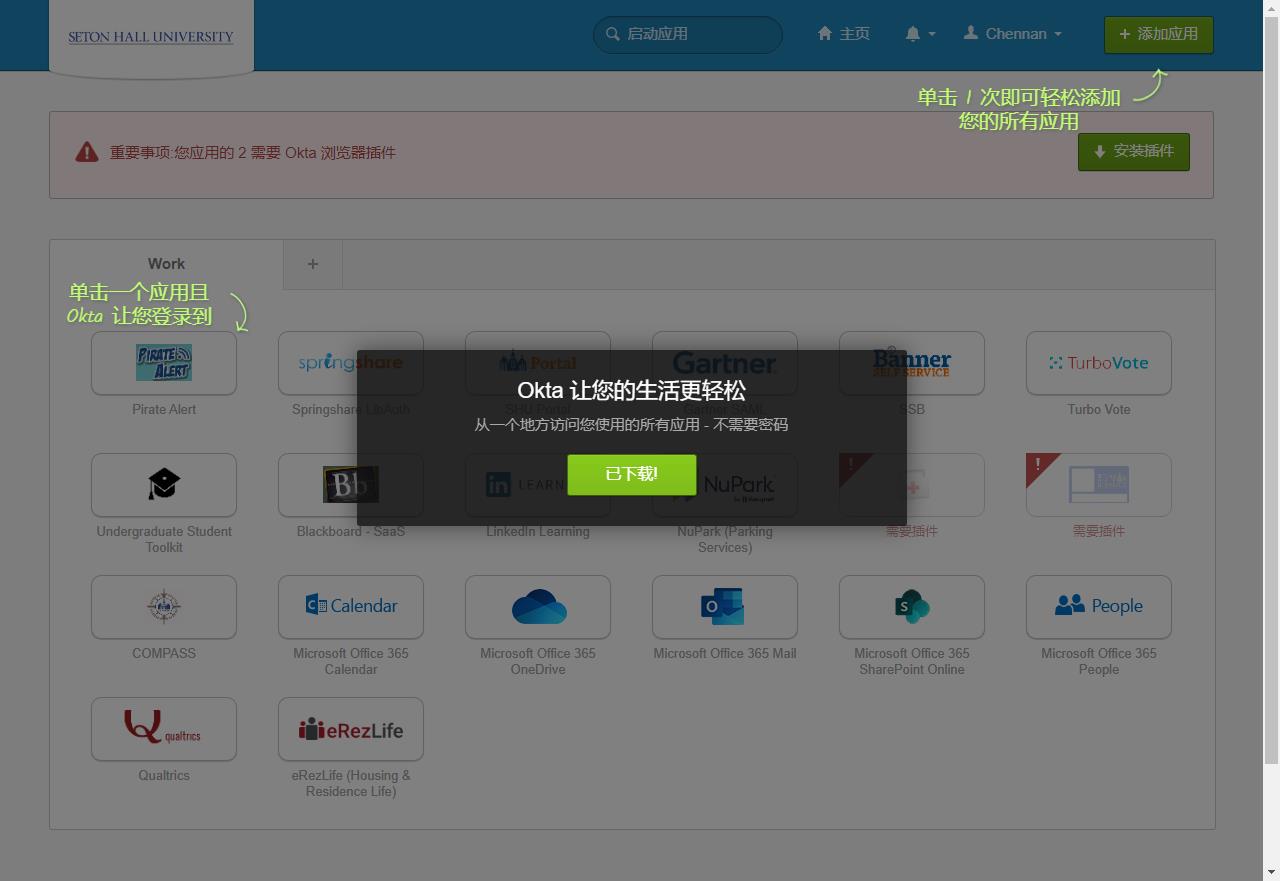This screenshot has width=1280, height=881.
Task: Click the page vertical scrollbar
Action: point(1271,390)
